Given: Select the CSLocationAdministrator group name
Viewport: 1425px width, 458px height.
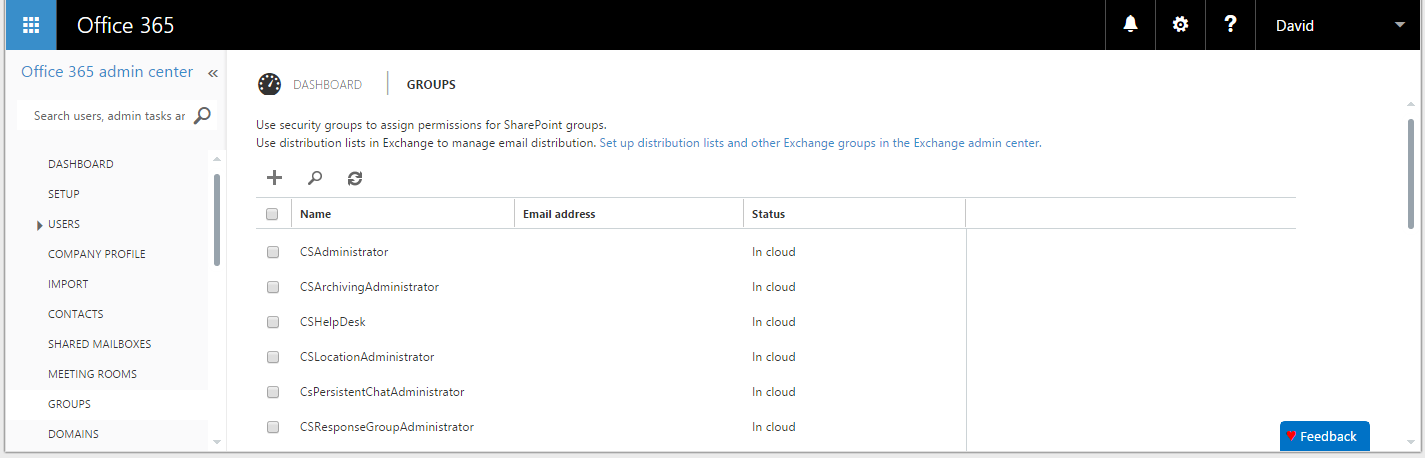Looking at the screenshot, I should pos(367,357).
